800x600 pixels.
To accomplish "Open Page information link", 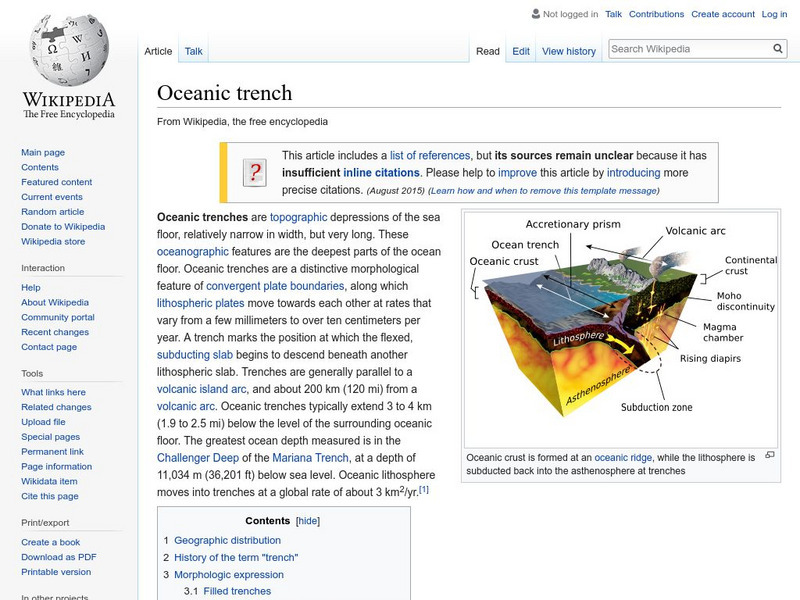I will [57, 466].
